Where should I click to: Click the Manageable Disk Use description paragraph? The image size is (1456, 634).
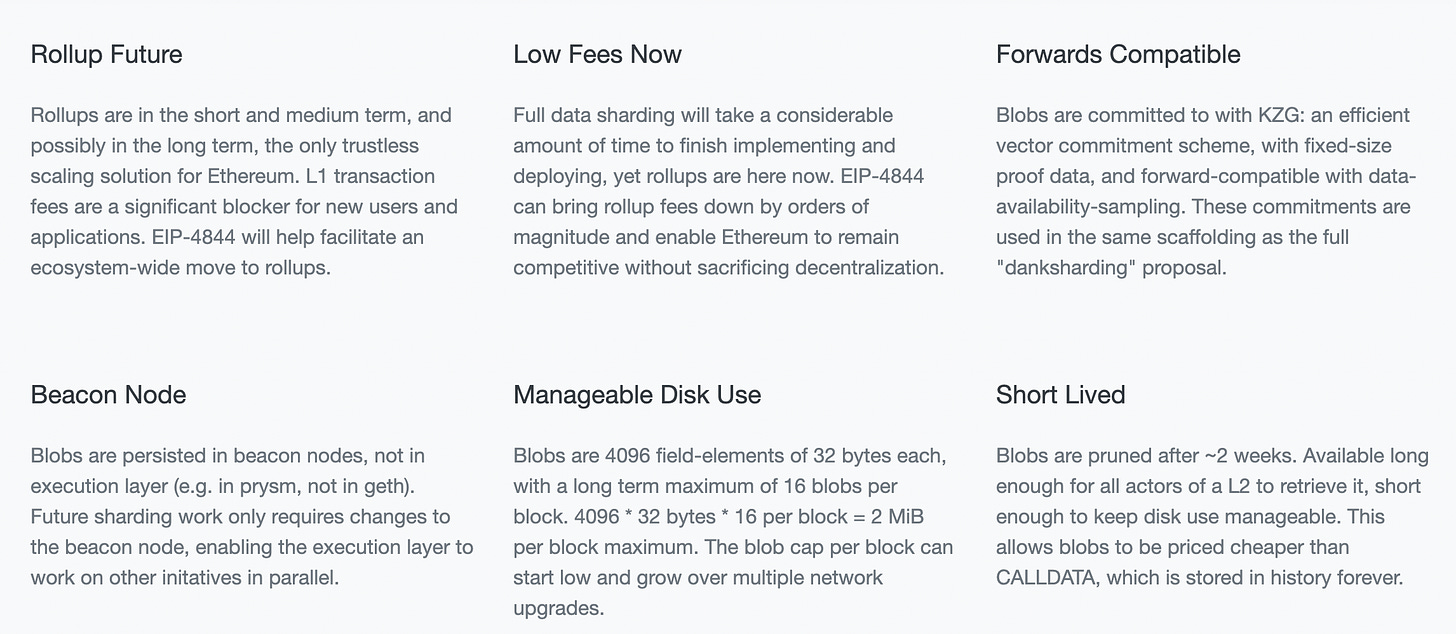point(733,531)
